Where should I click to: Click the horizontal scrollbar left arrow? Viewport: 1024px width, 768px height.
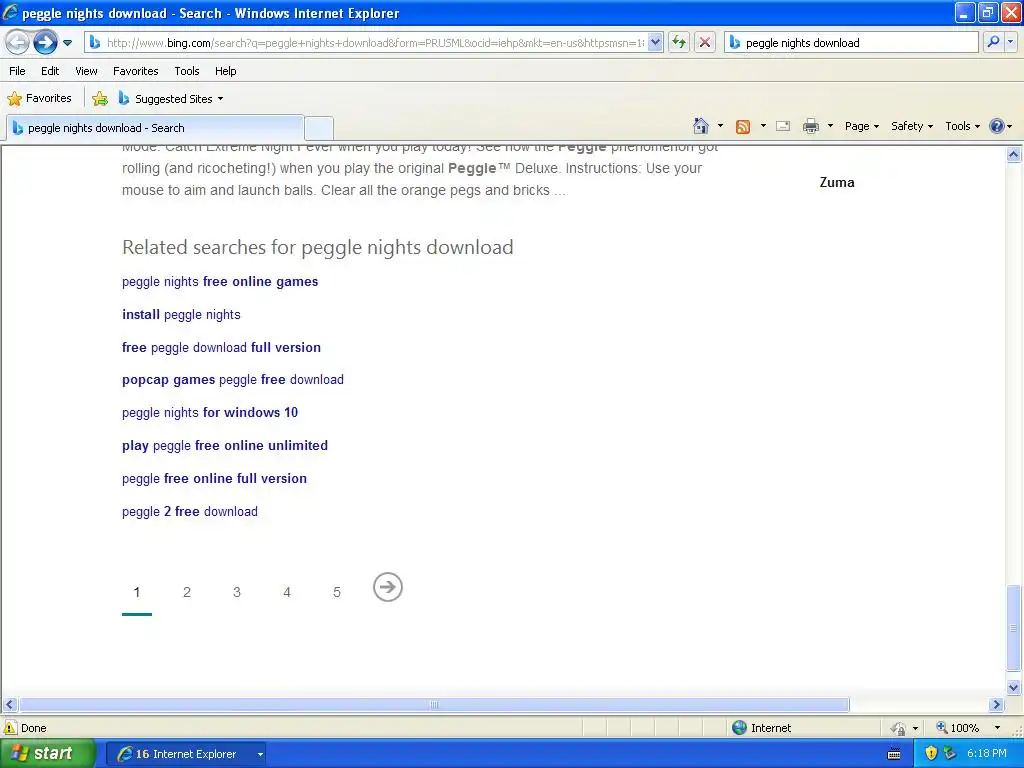9,705
